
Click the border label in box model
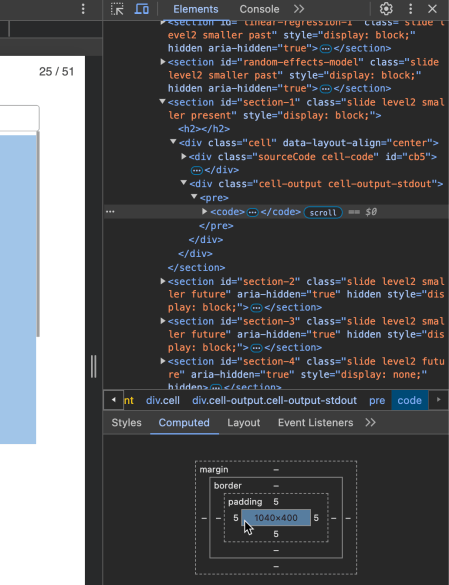click(228, 485)
